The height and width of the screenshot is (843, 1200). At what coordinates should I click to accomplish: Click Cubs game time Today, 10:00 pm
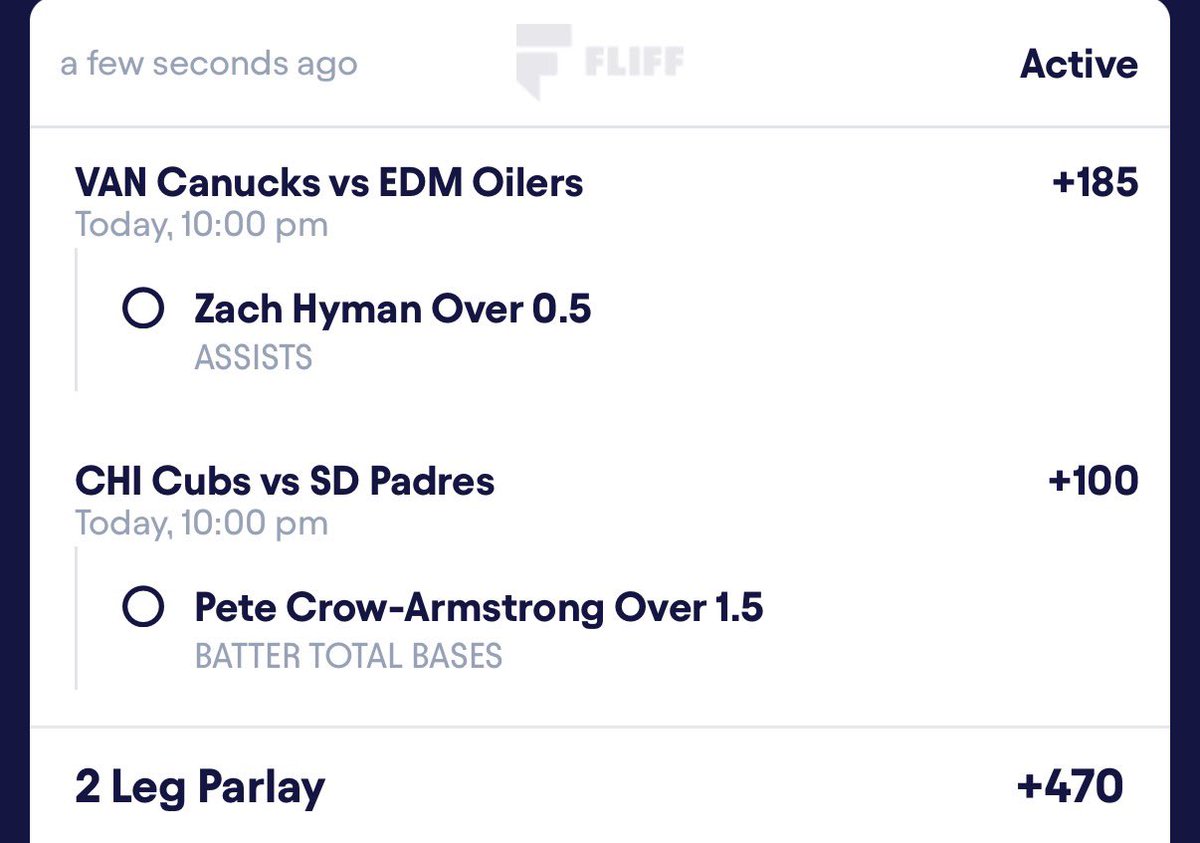pos(201,524)
